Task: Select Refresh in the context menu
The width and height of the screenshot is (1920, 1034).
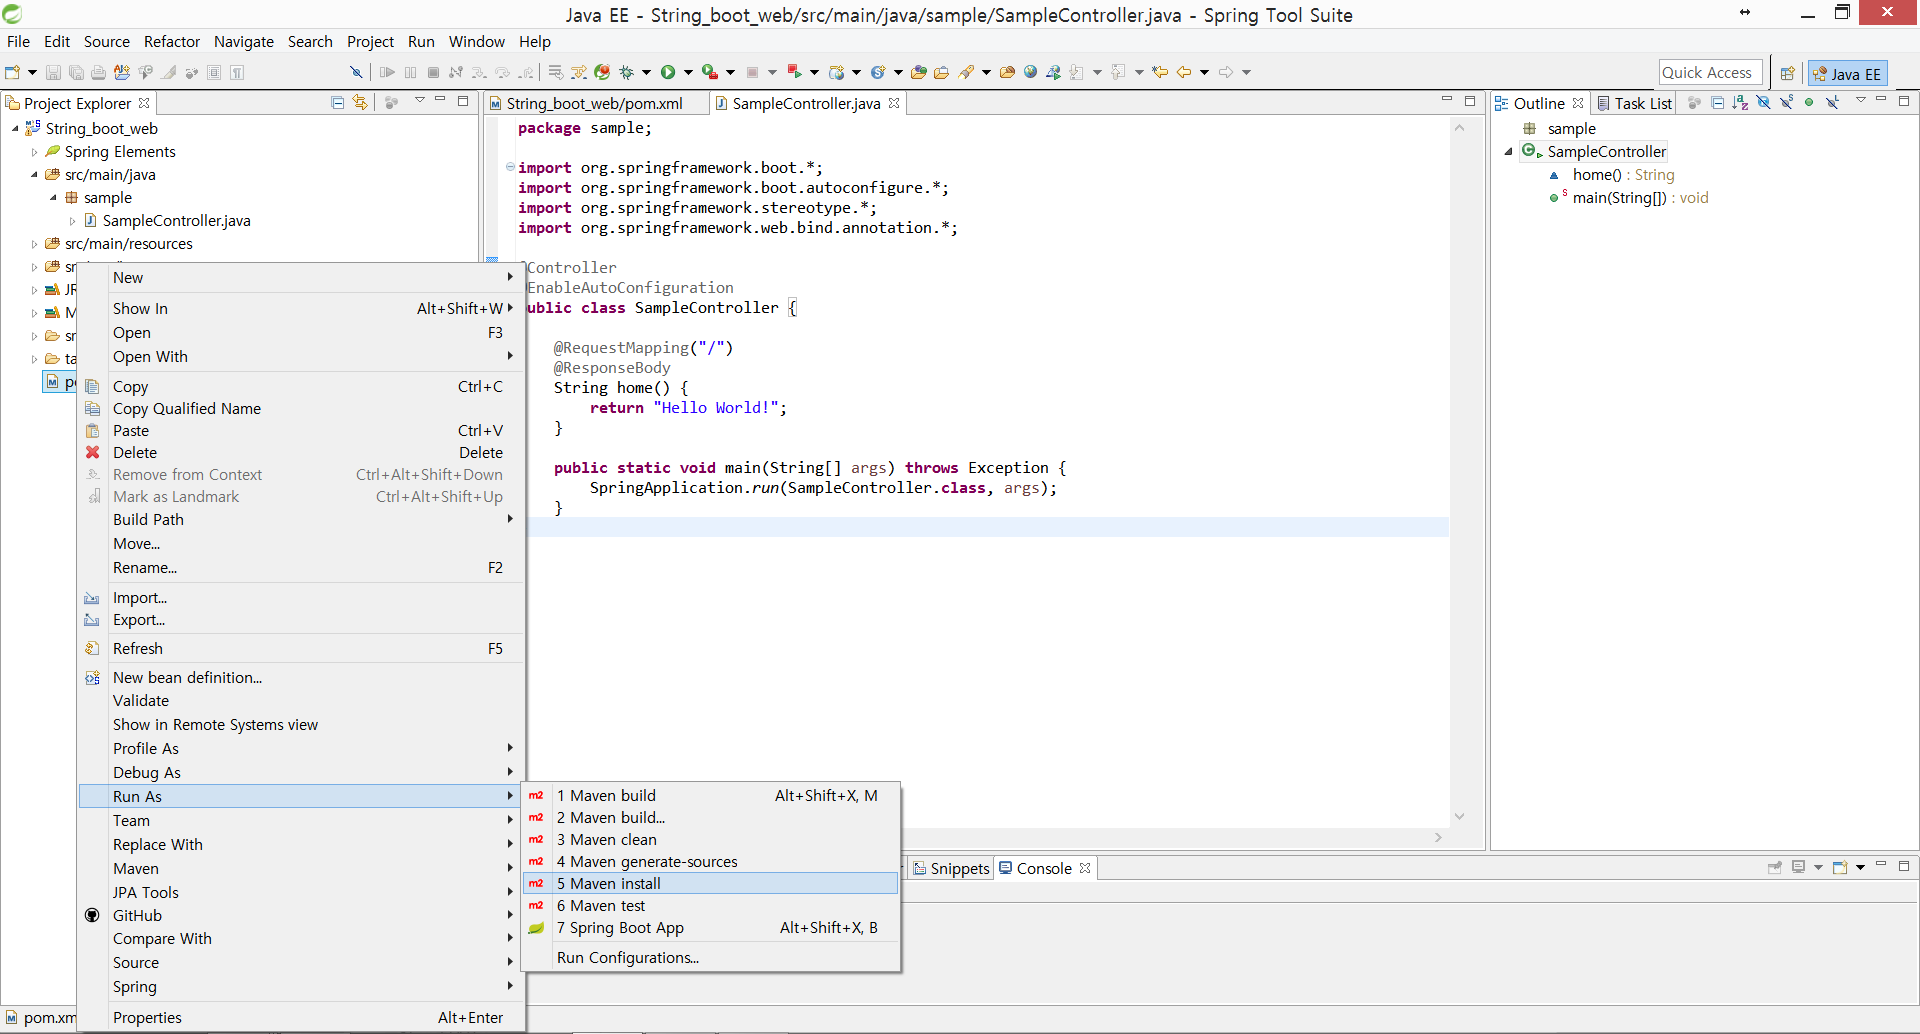Action: (x=301, y=648)
